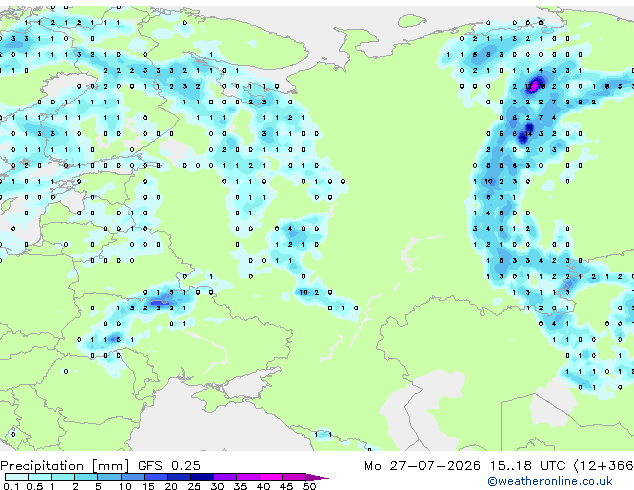
Task: Click the legend label '0.5'
Action: 34,486
